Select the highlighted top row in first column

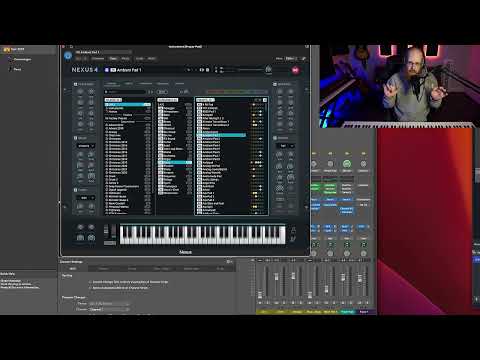coord(128,104)
